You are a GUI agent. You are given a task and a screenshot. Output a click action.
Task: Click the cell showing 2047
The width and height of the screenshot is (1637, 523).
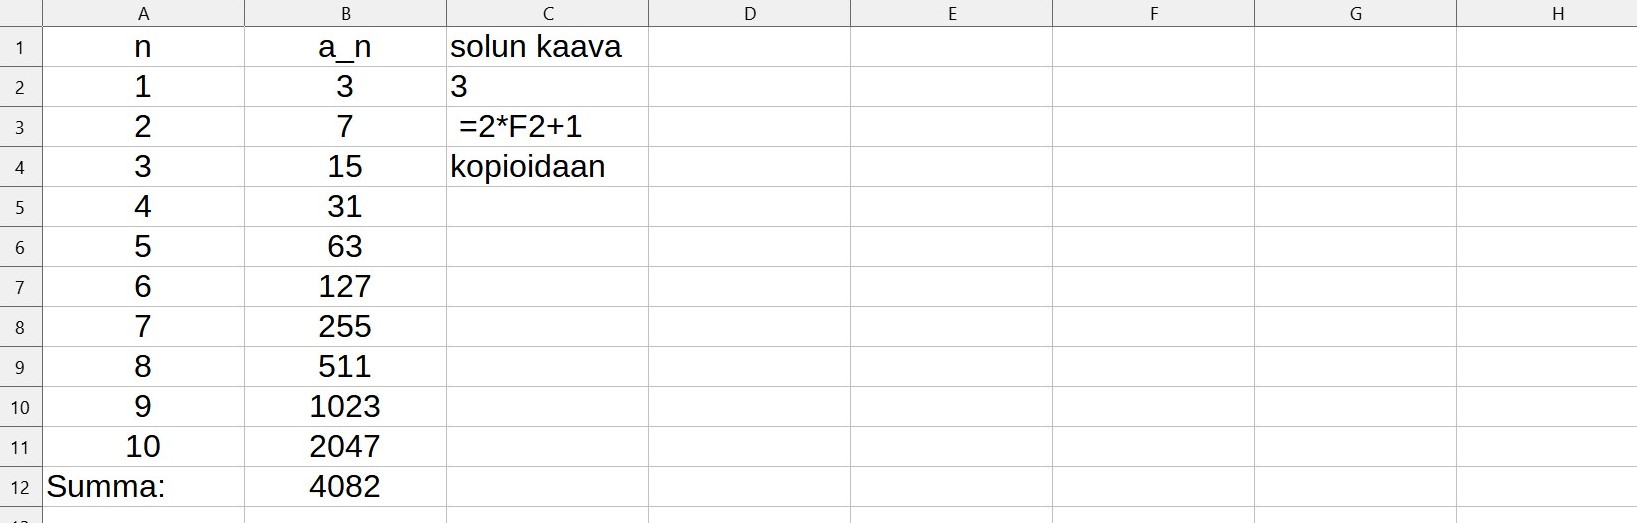pos(345,447)
